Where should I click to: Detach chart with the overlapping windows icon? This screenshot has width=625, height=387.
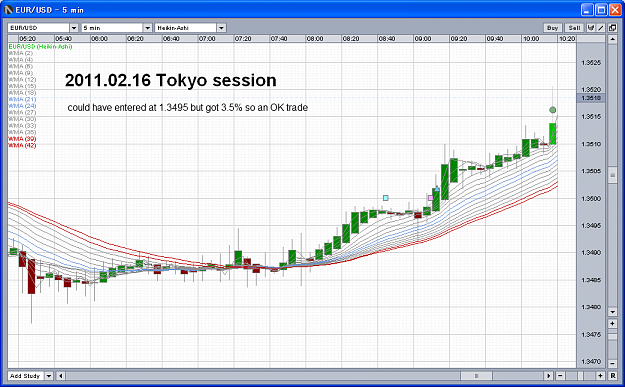612,28
